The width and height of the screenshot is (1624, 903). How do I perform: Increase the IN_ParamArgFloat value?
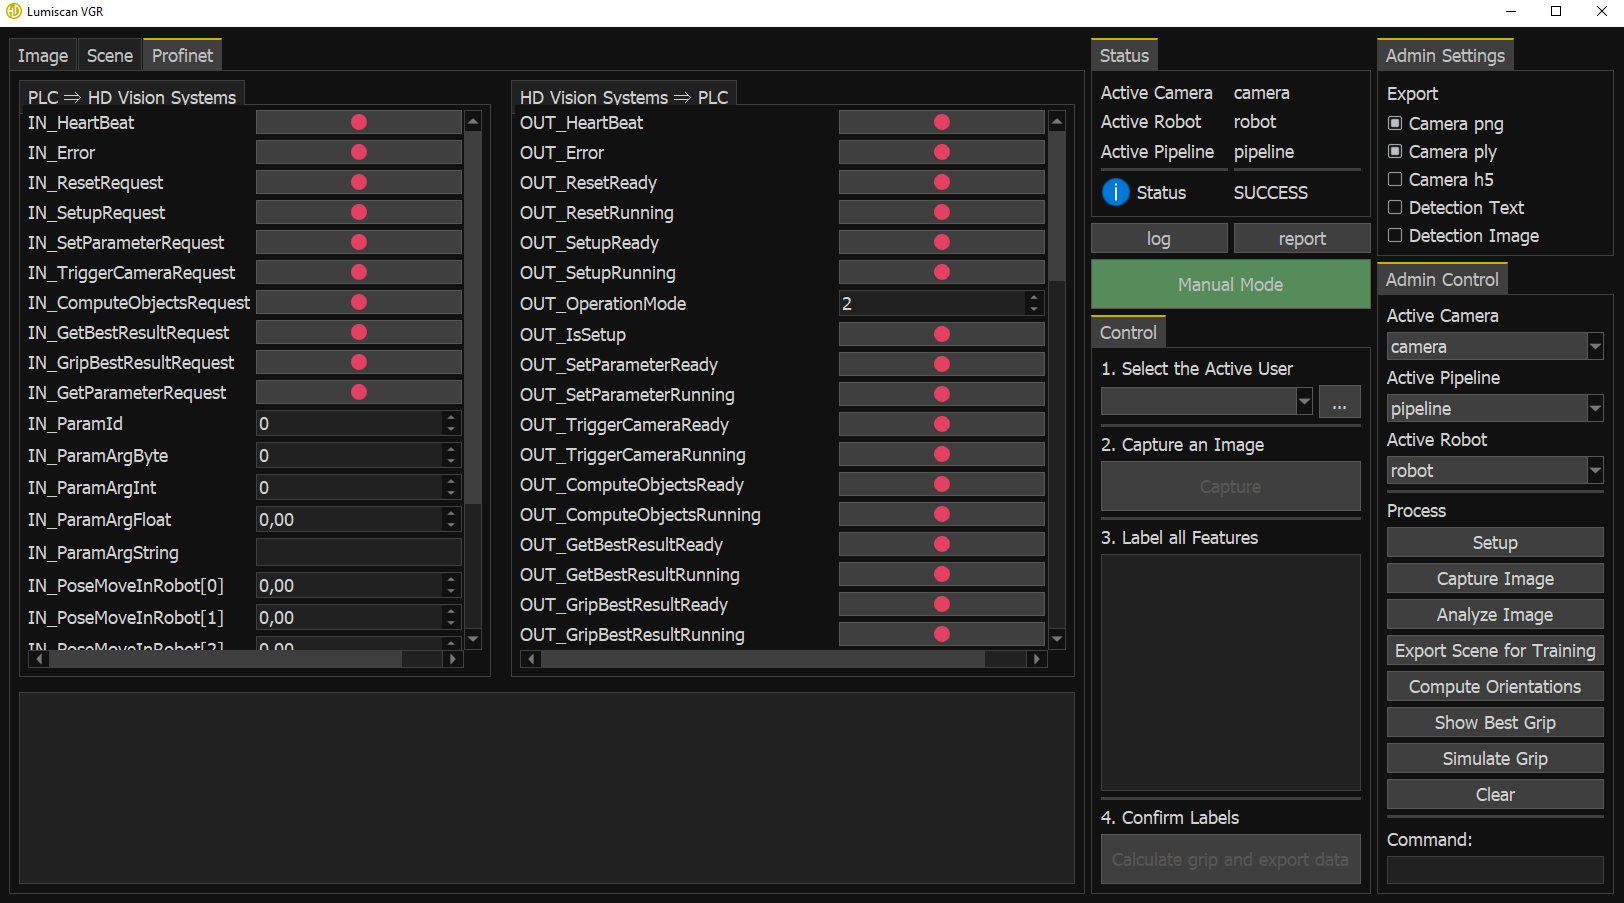click(x=451, y=514)
